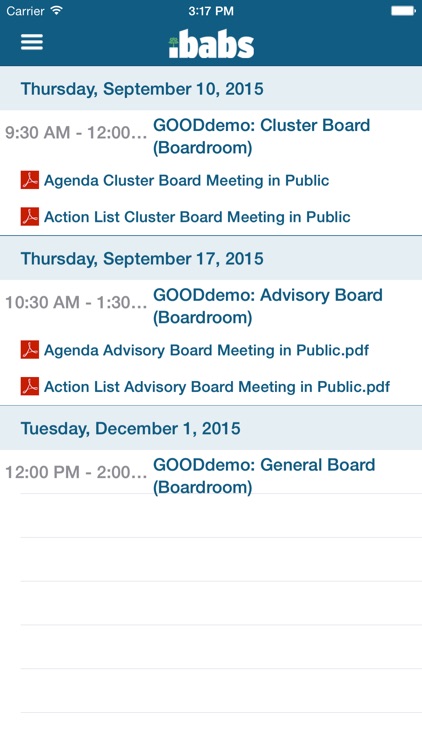The width and height of the screenshot is (422, 750).
Task: Tap the Tuesday, December 1, 2015 header
Action: coord(211,428)
